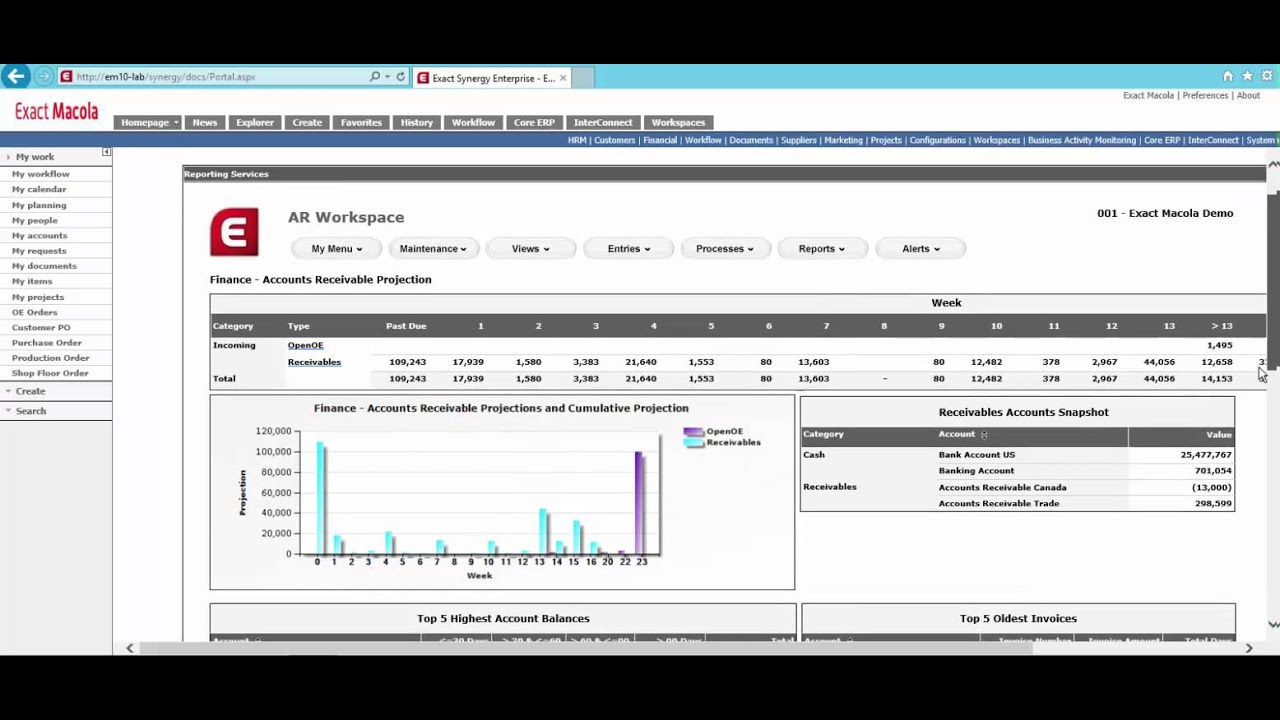Click the refresh icon in address bar
Image resolution: width=1280 pixels, height=720 pixels.
tap(401, 76)
